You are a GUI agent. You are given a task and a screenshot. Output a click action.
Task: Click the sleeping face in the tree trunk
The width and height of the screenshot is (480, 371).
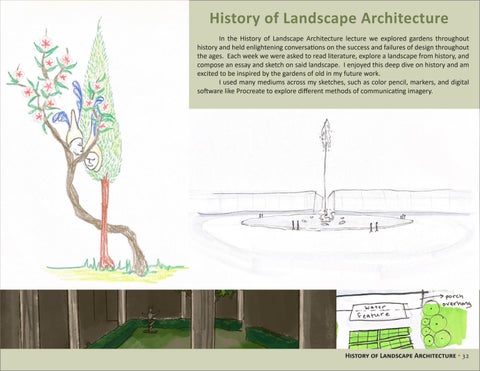(77, 147)
